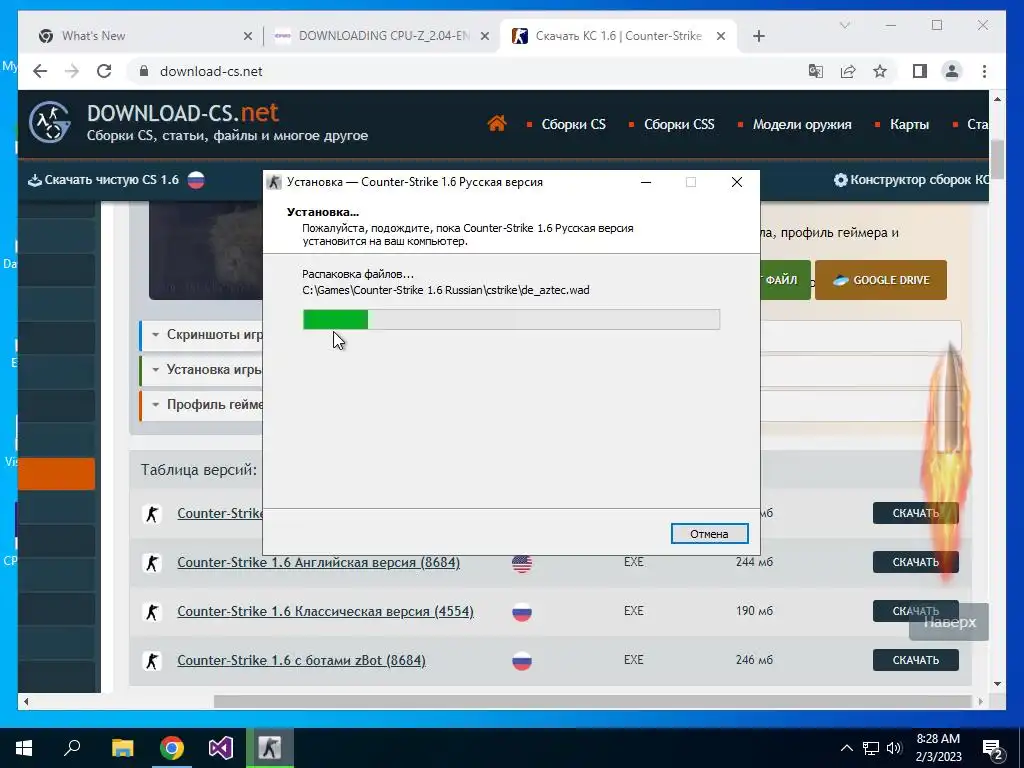The image size is (1024, 768).
Task: Click Скачать чистую CS 1.6 link
Action: click(x=111, y=180)
